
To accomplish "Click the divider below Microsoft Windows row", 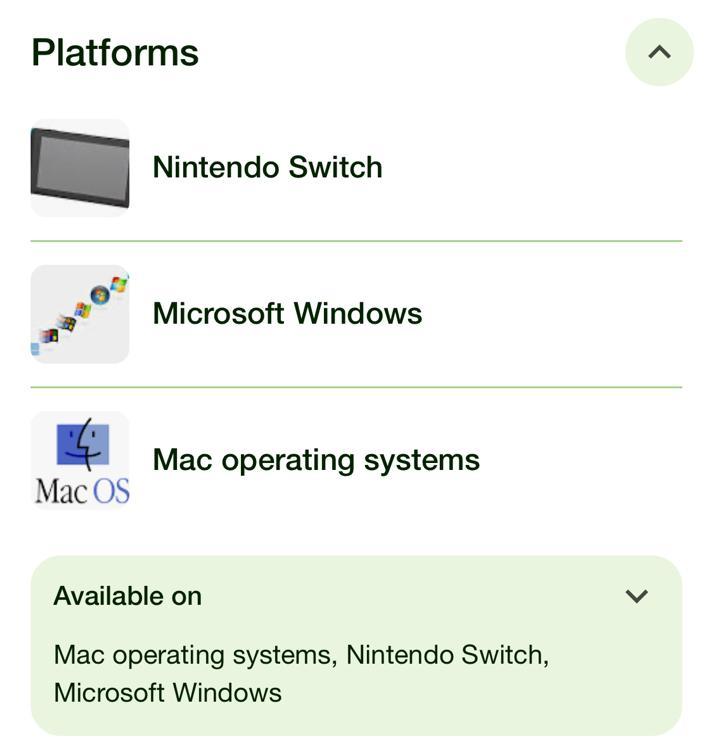I will [x=356, y=387].
